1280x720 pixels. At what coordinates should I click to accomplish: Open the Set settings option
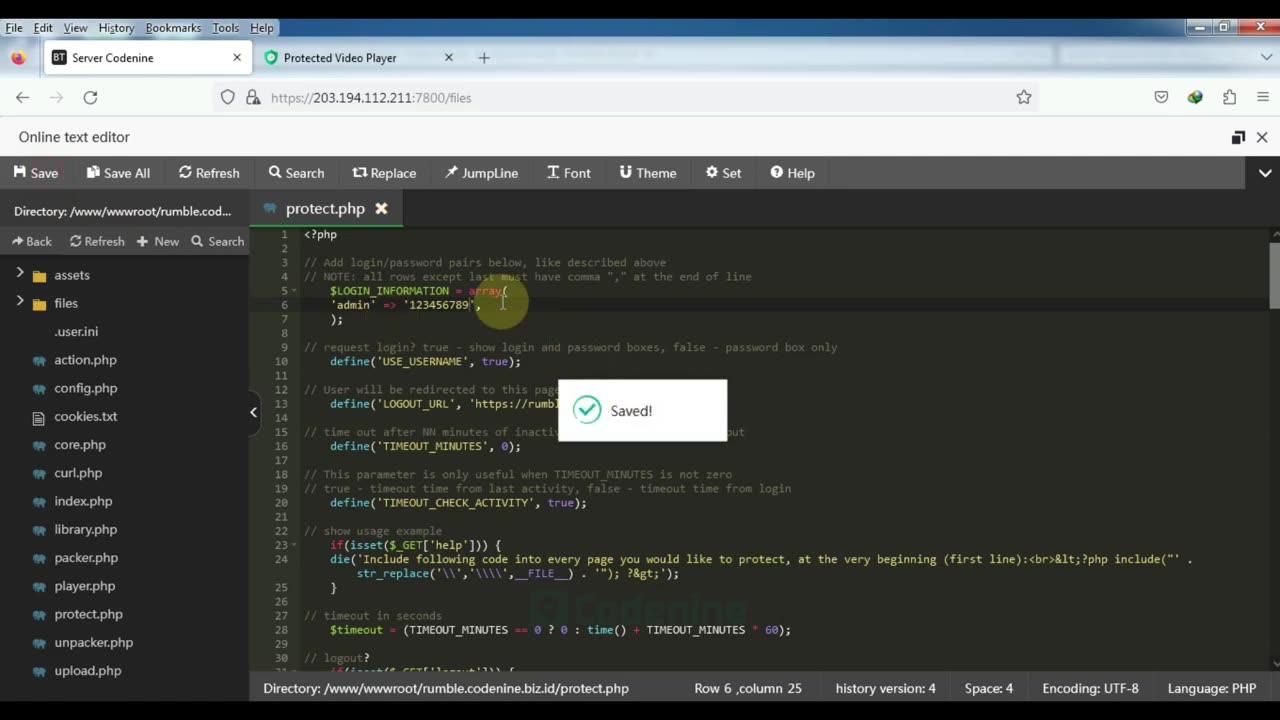click(724, 173)
